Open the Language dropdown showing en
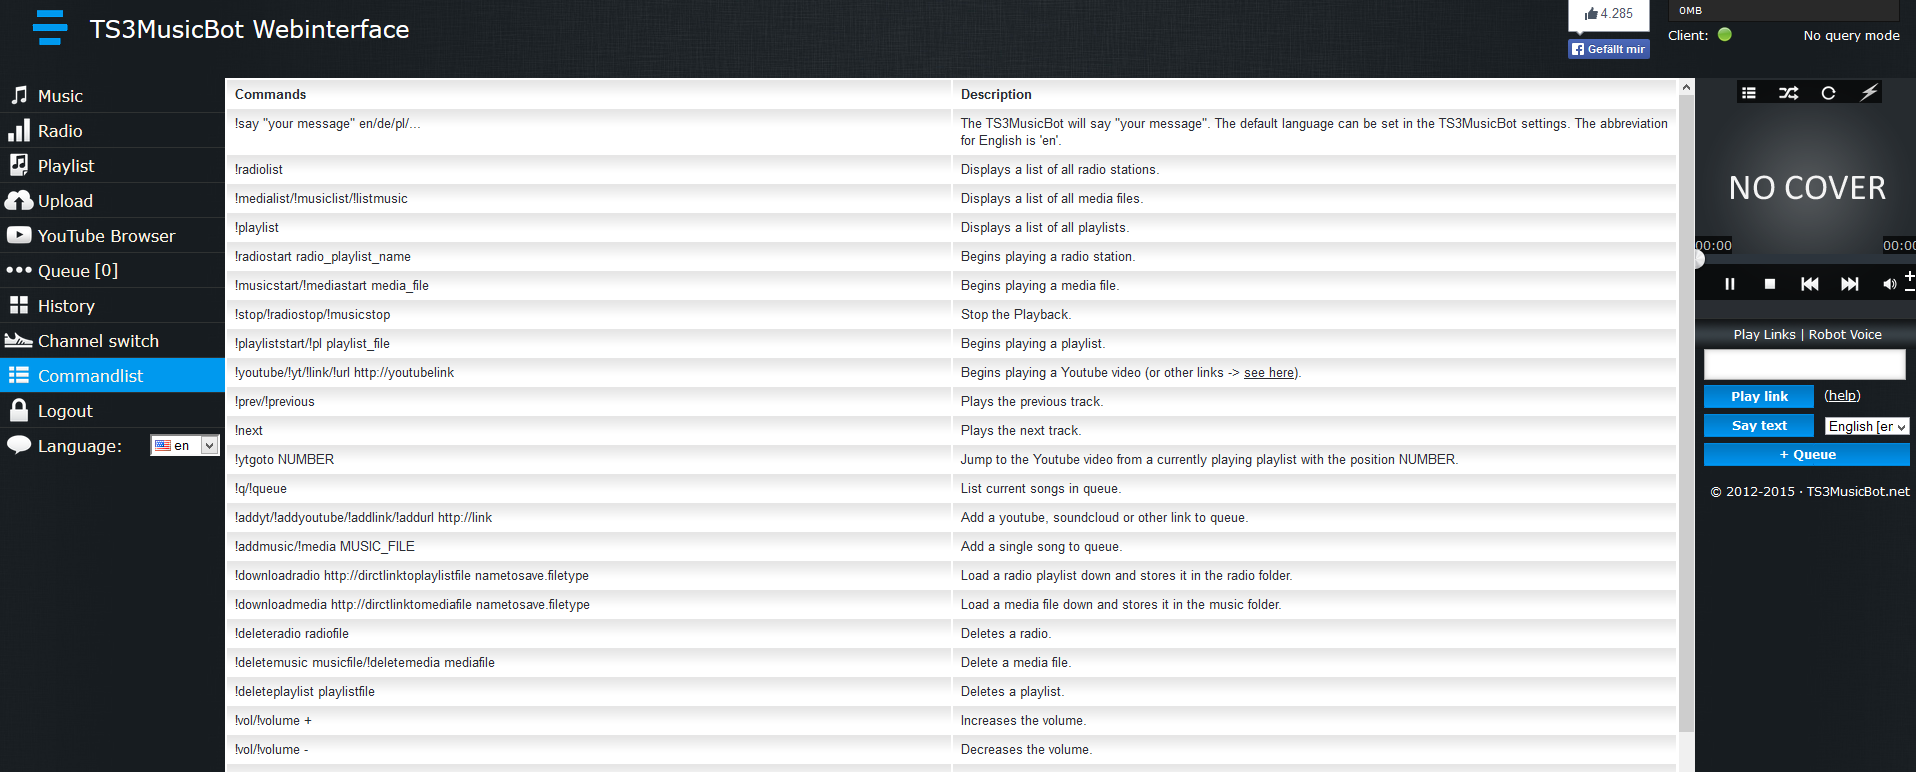1916x772 pixels. pyautogui.click(x=185, y=445)
